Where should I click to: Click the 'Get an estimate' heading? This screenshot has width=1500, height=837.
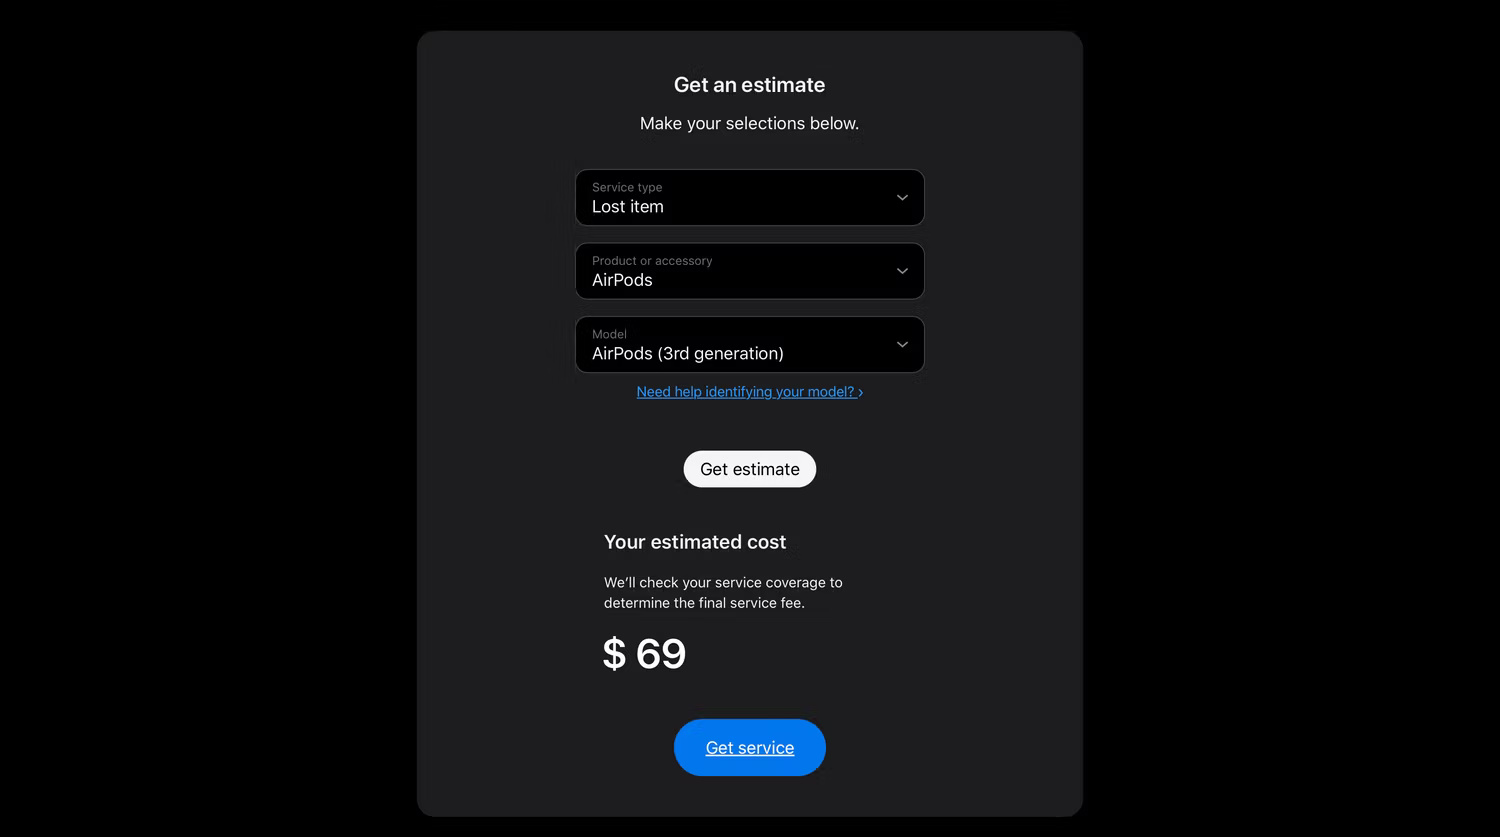(749, 85)
